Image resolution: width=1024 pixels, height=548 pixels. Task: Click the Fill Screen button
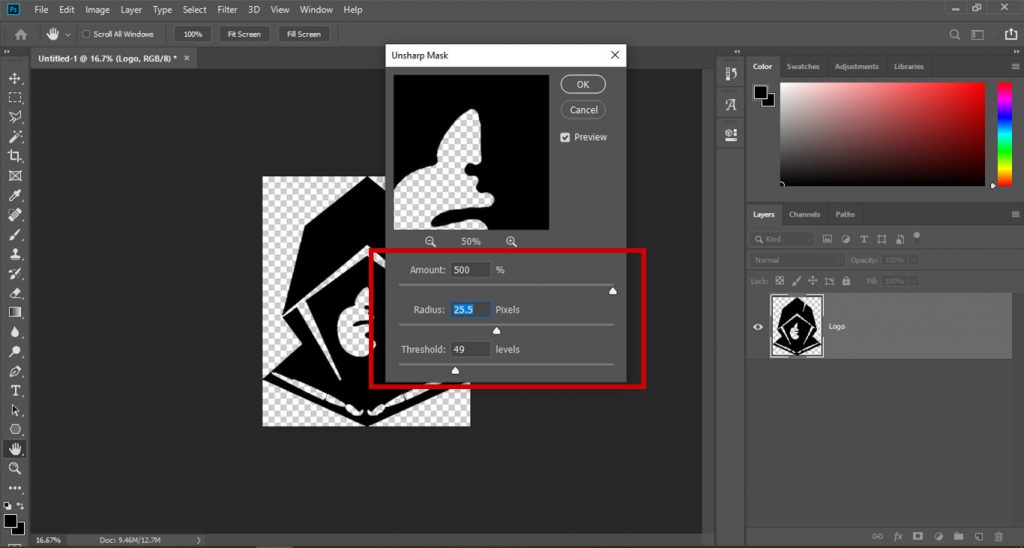point(304,34)
